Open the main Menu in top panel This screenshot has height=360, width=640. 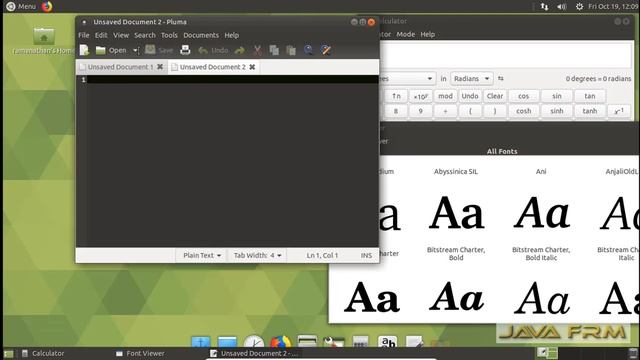(21, 7)
